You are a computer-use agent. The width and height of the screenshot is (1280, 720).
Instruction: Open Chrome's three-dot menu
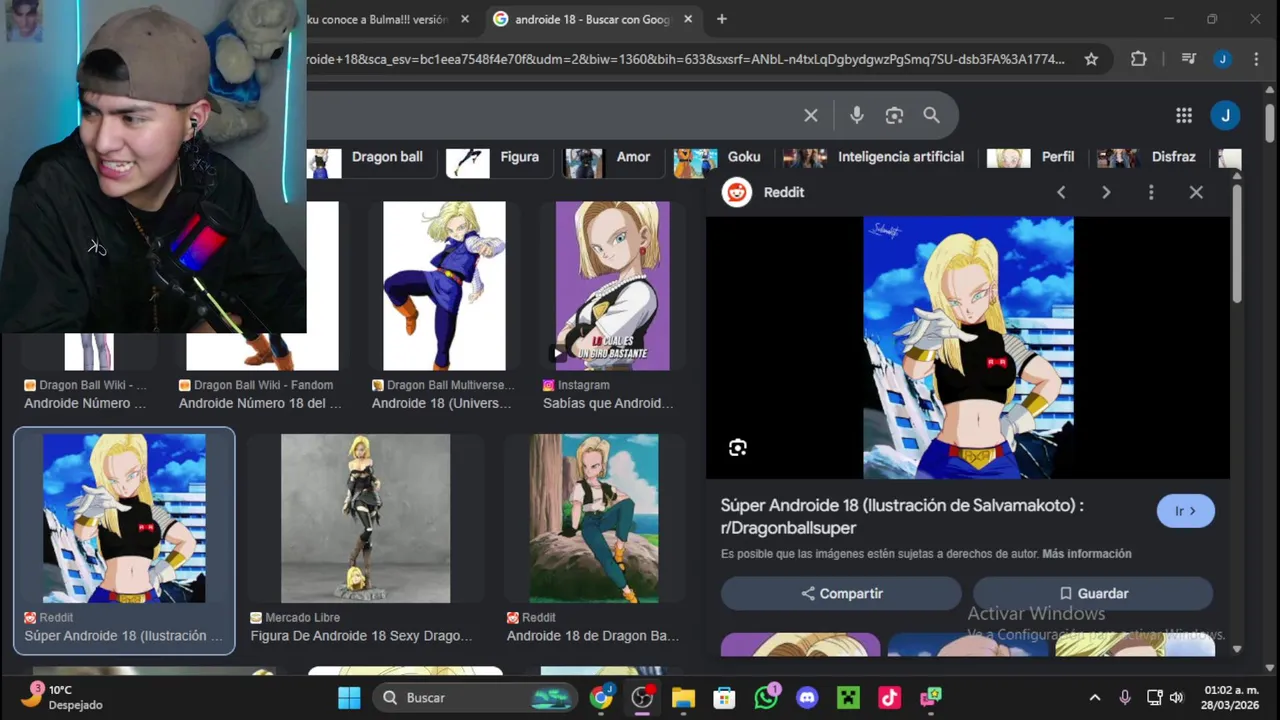click(1256, 59)
